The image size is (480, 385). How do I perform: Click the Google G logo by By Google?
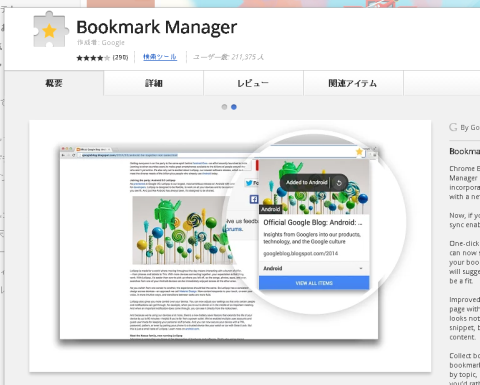pyautogui.click(x=453, y=127)
